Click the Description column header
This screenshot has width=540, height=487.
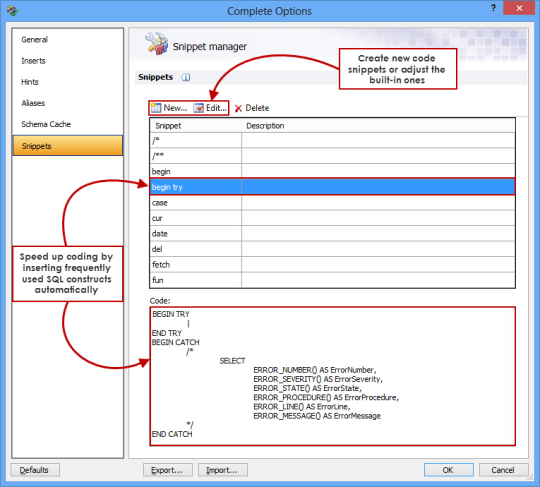(x=378, y=126)
